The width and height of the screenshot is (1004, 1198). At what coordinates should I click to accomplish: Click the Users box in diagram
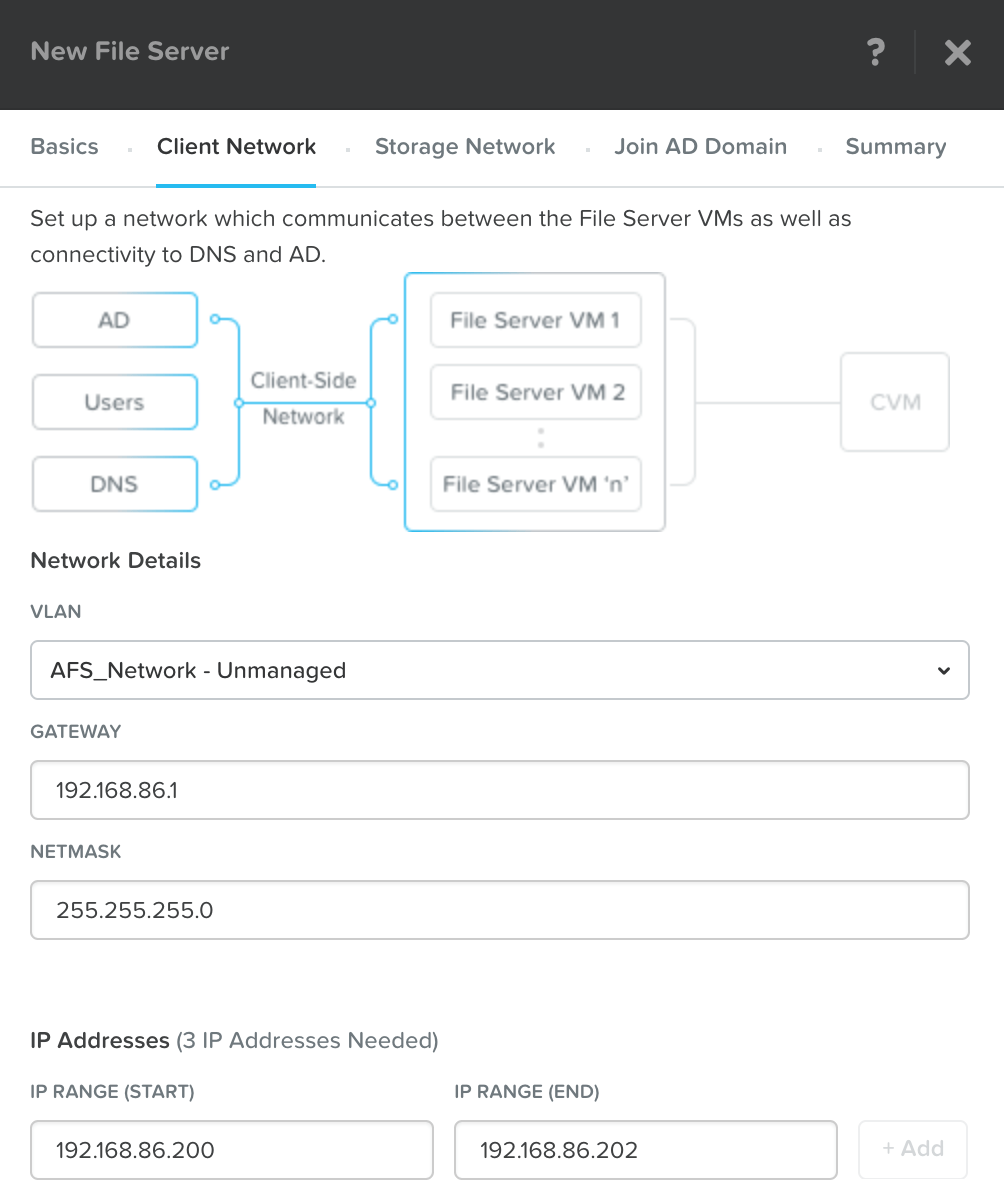point(115,402)
